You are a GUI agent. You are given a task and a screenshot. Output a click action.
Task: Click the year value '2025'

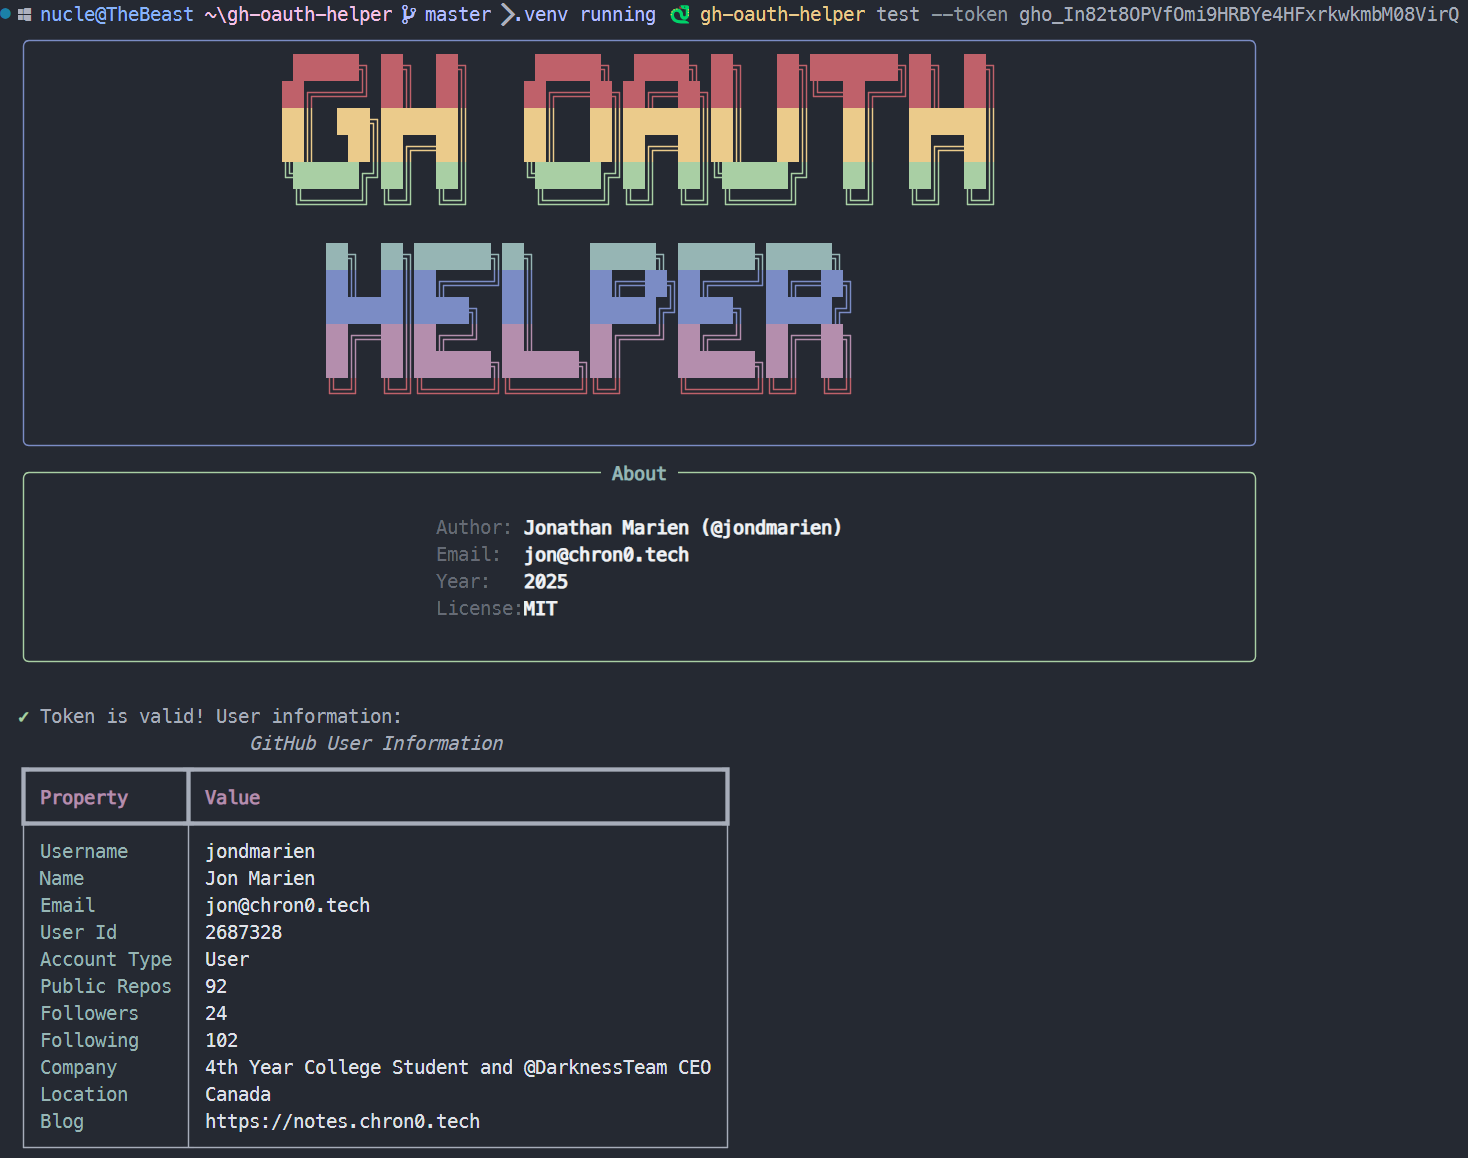click(546, 582)
